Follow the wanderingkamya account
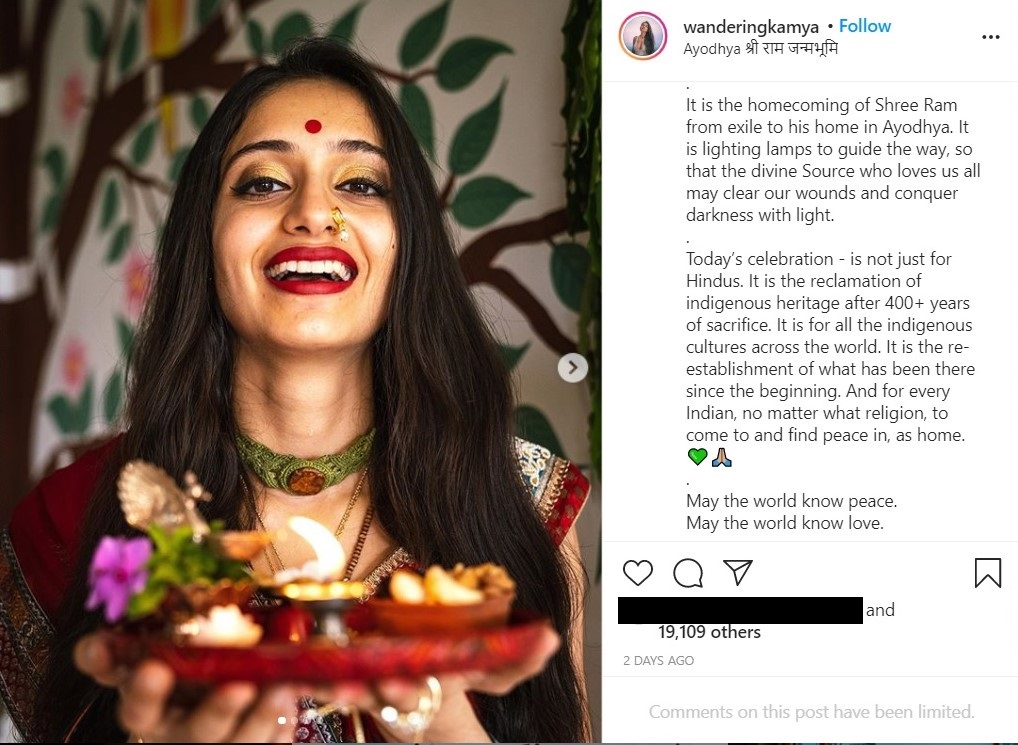The image size is (1018, 745). pyautogui.click(x=865, y=26)
